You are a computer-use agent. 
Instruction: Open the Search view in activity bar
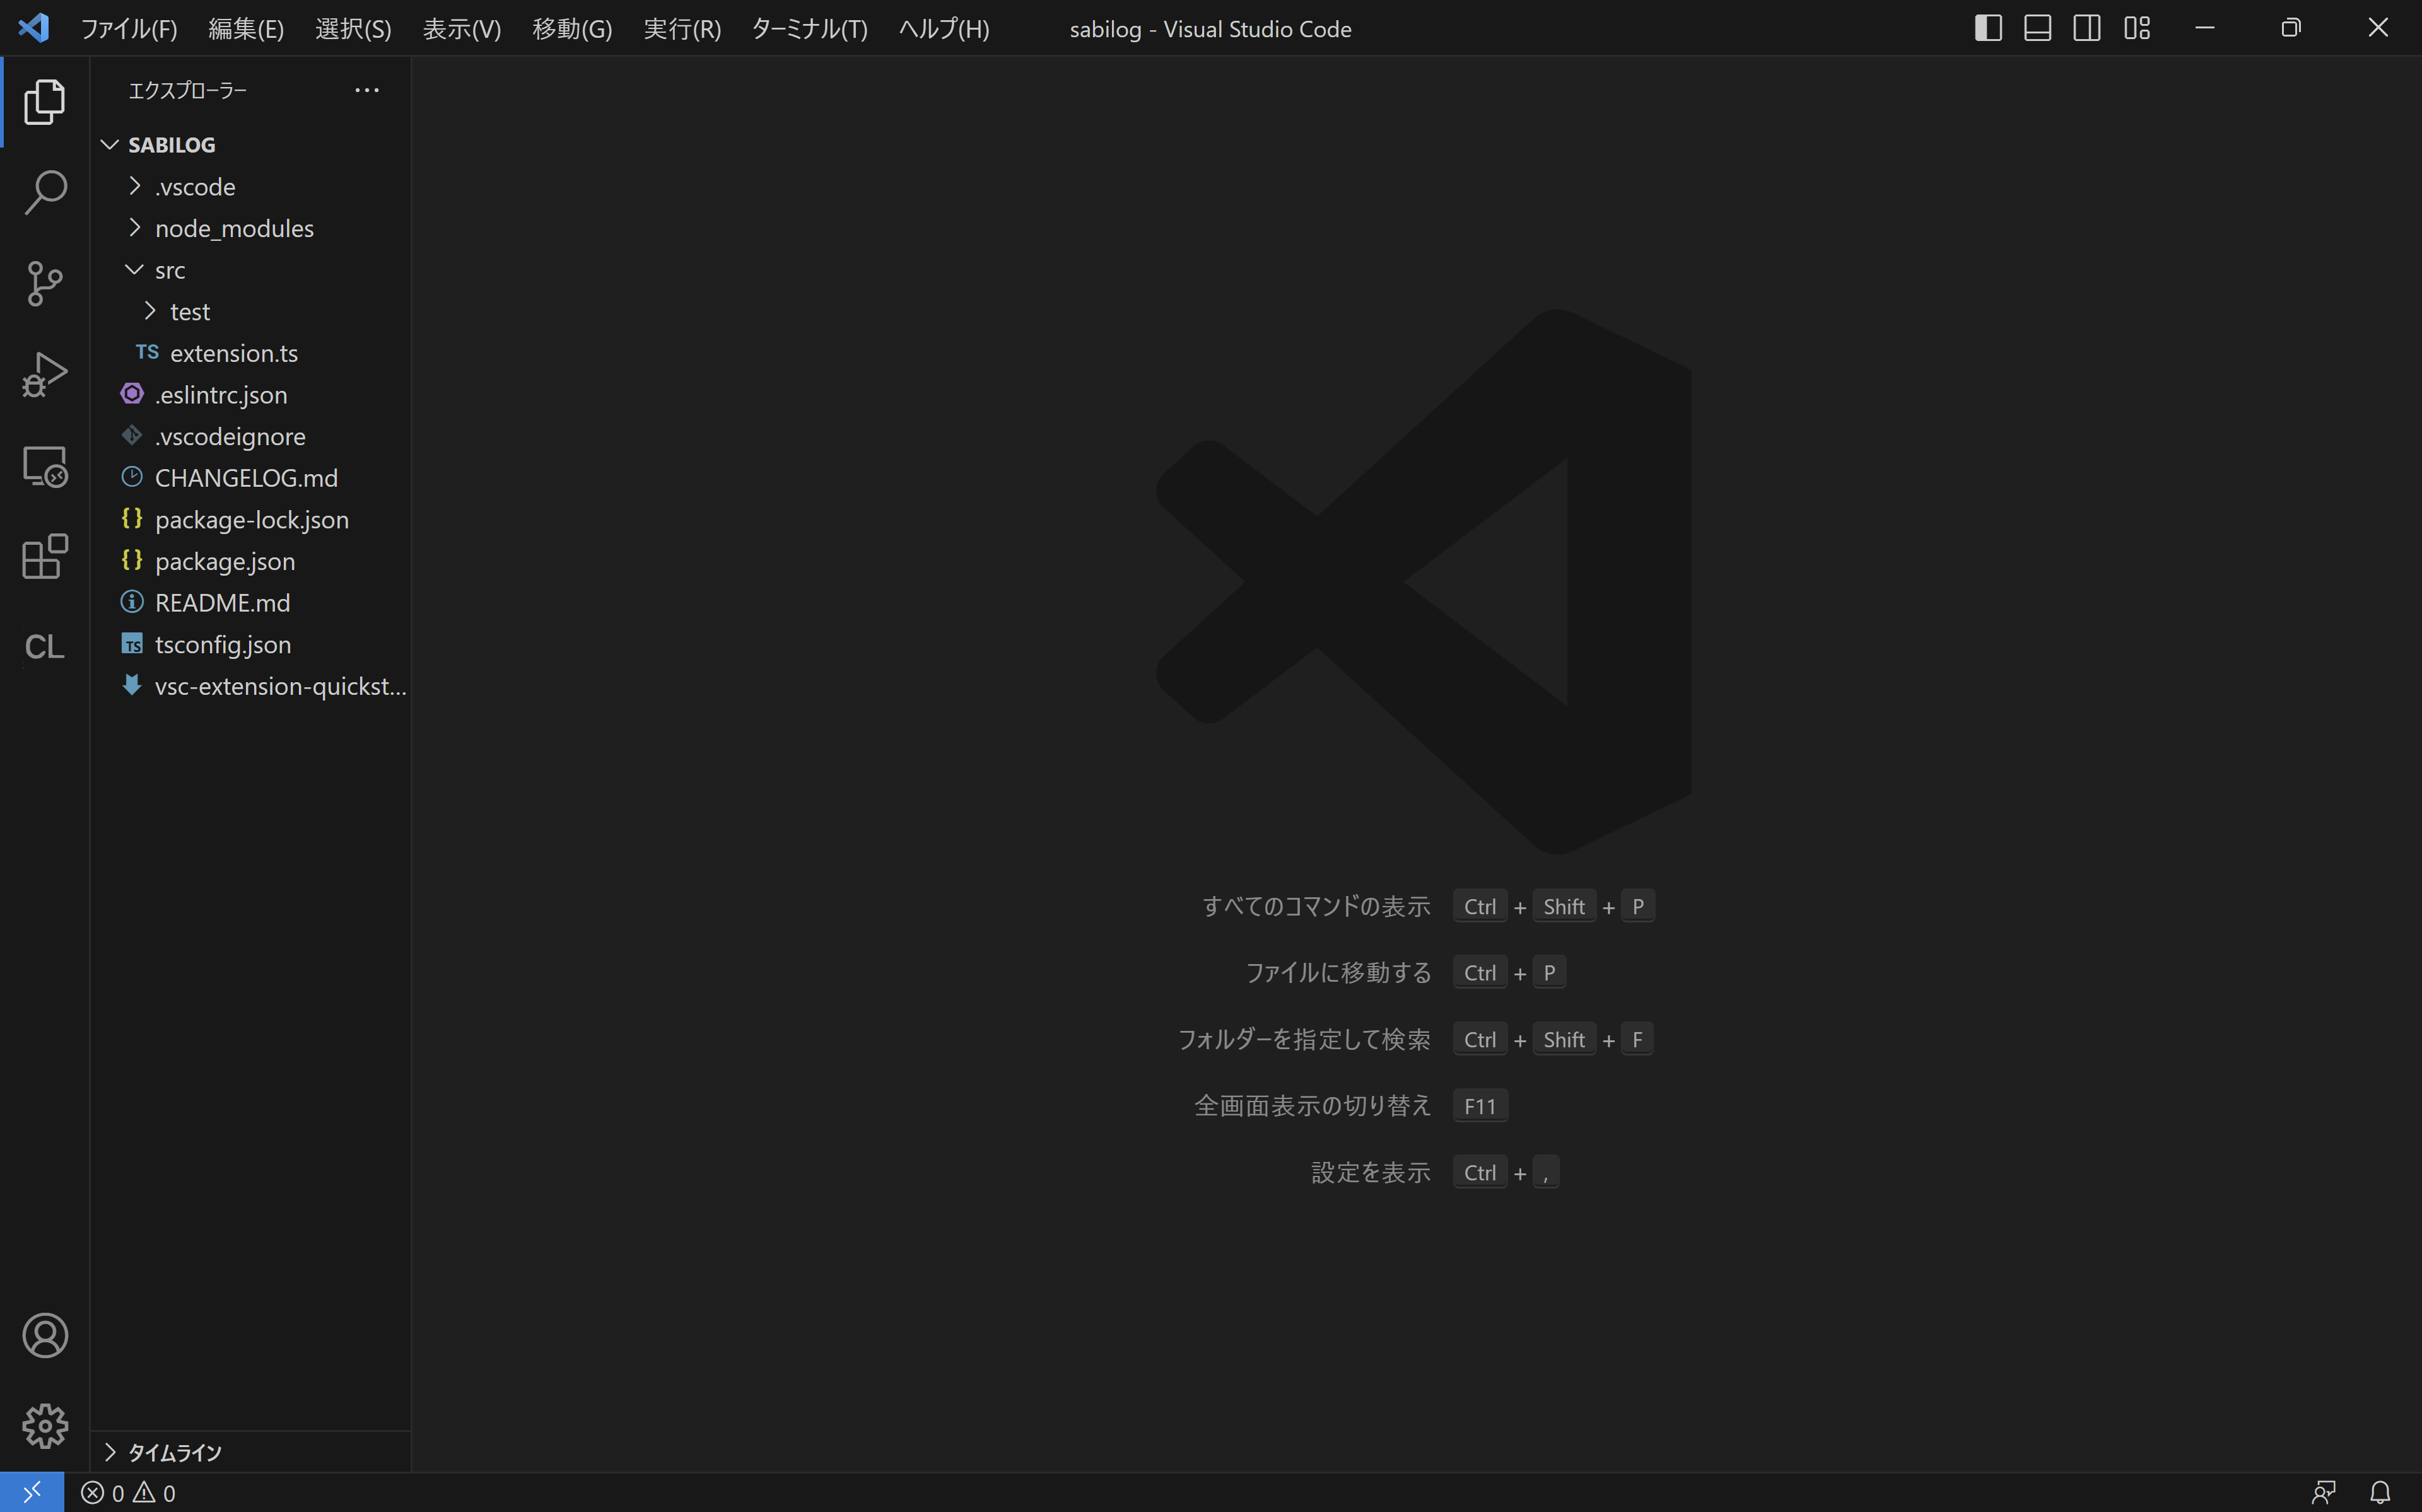coord(45,192)
